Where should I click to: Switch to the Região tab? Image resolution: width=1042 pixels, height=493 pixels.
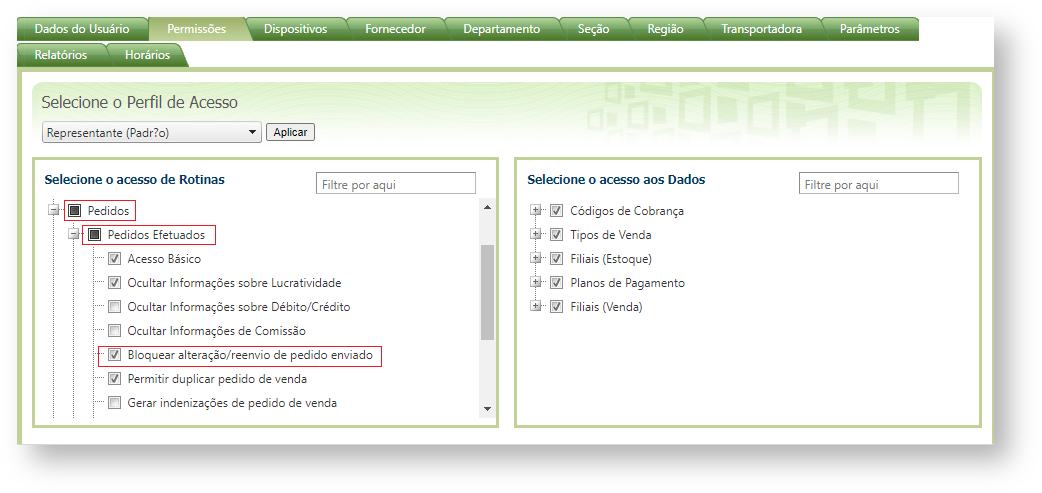(665, 29)
